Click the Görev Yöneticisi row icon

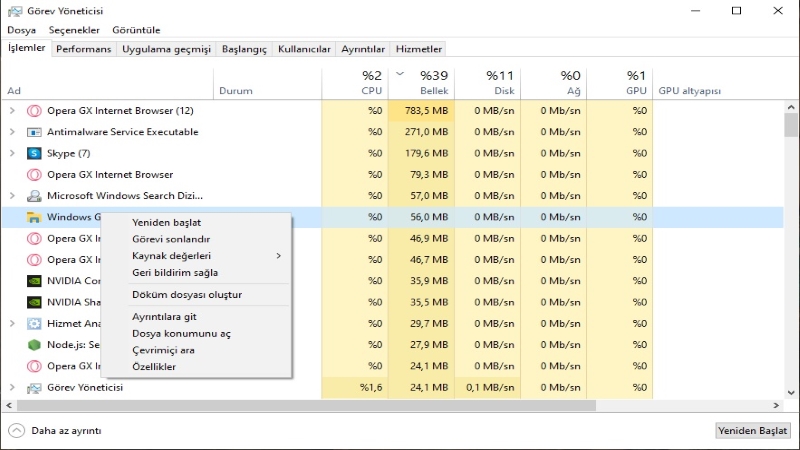click(x=34, y=388)
